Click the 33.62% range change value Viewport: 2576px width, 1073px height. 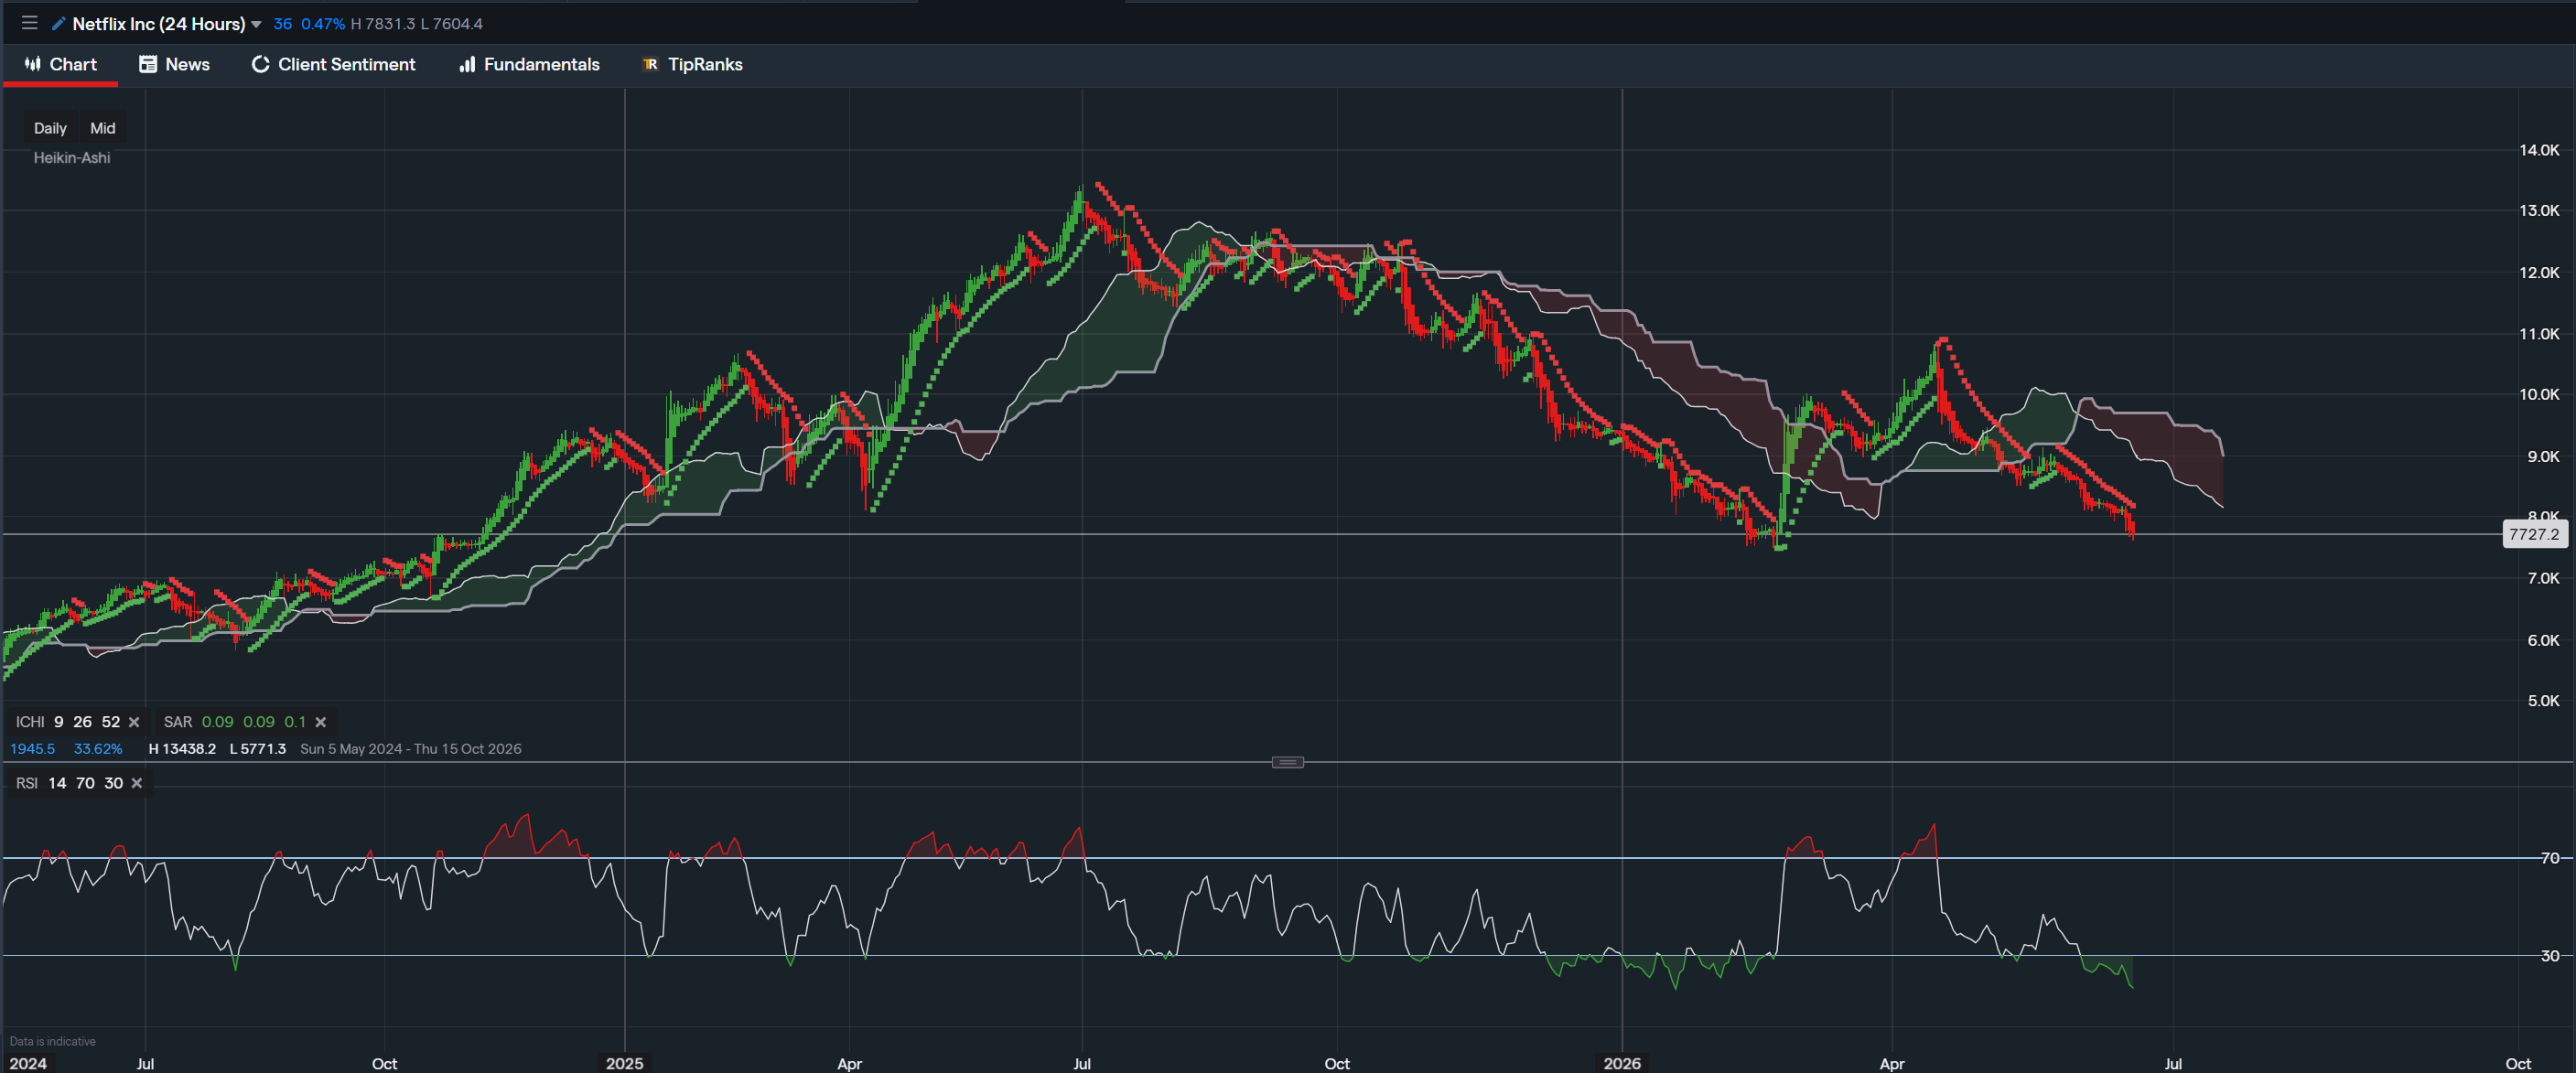[x=98, y=749]
